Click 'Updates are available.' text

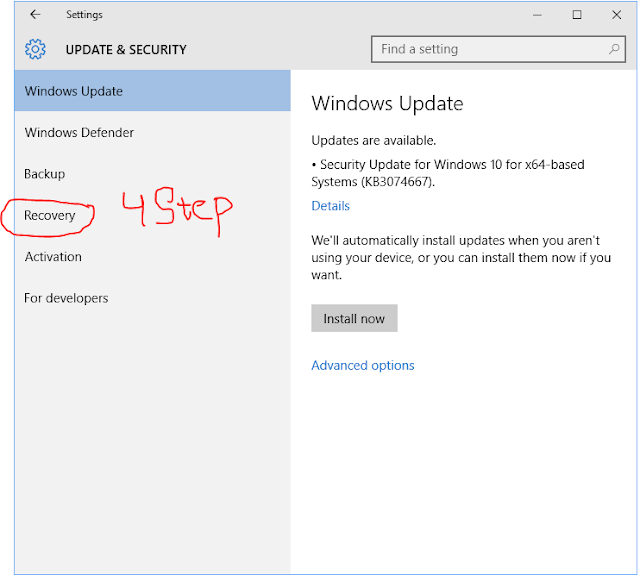373,140
